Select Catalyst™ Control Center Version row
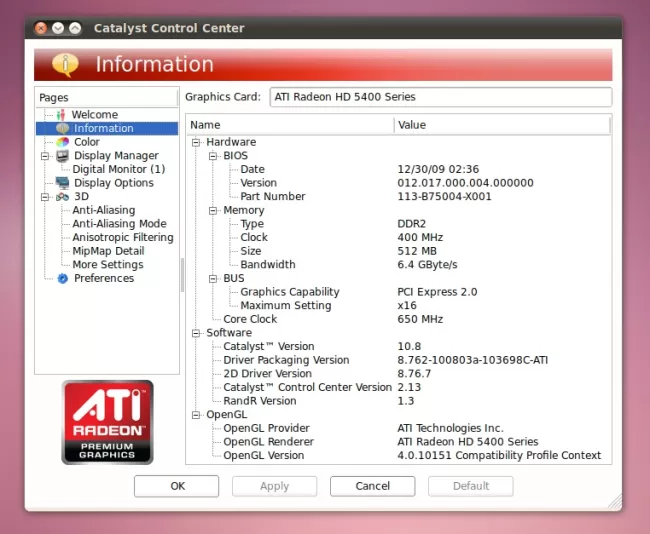 point(399,387)
